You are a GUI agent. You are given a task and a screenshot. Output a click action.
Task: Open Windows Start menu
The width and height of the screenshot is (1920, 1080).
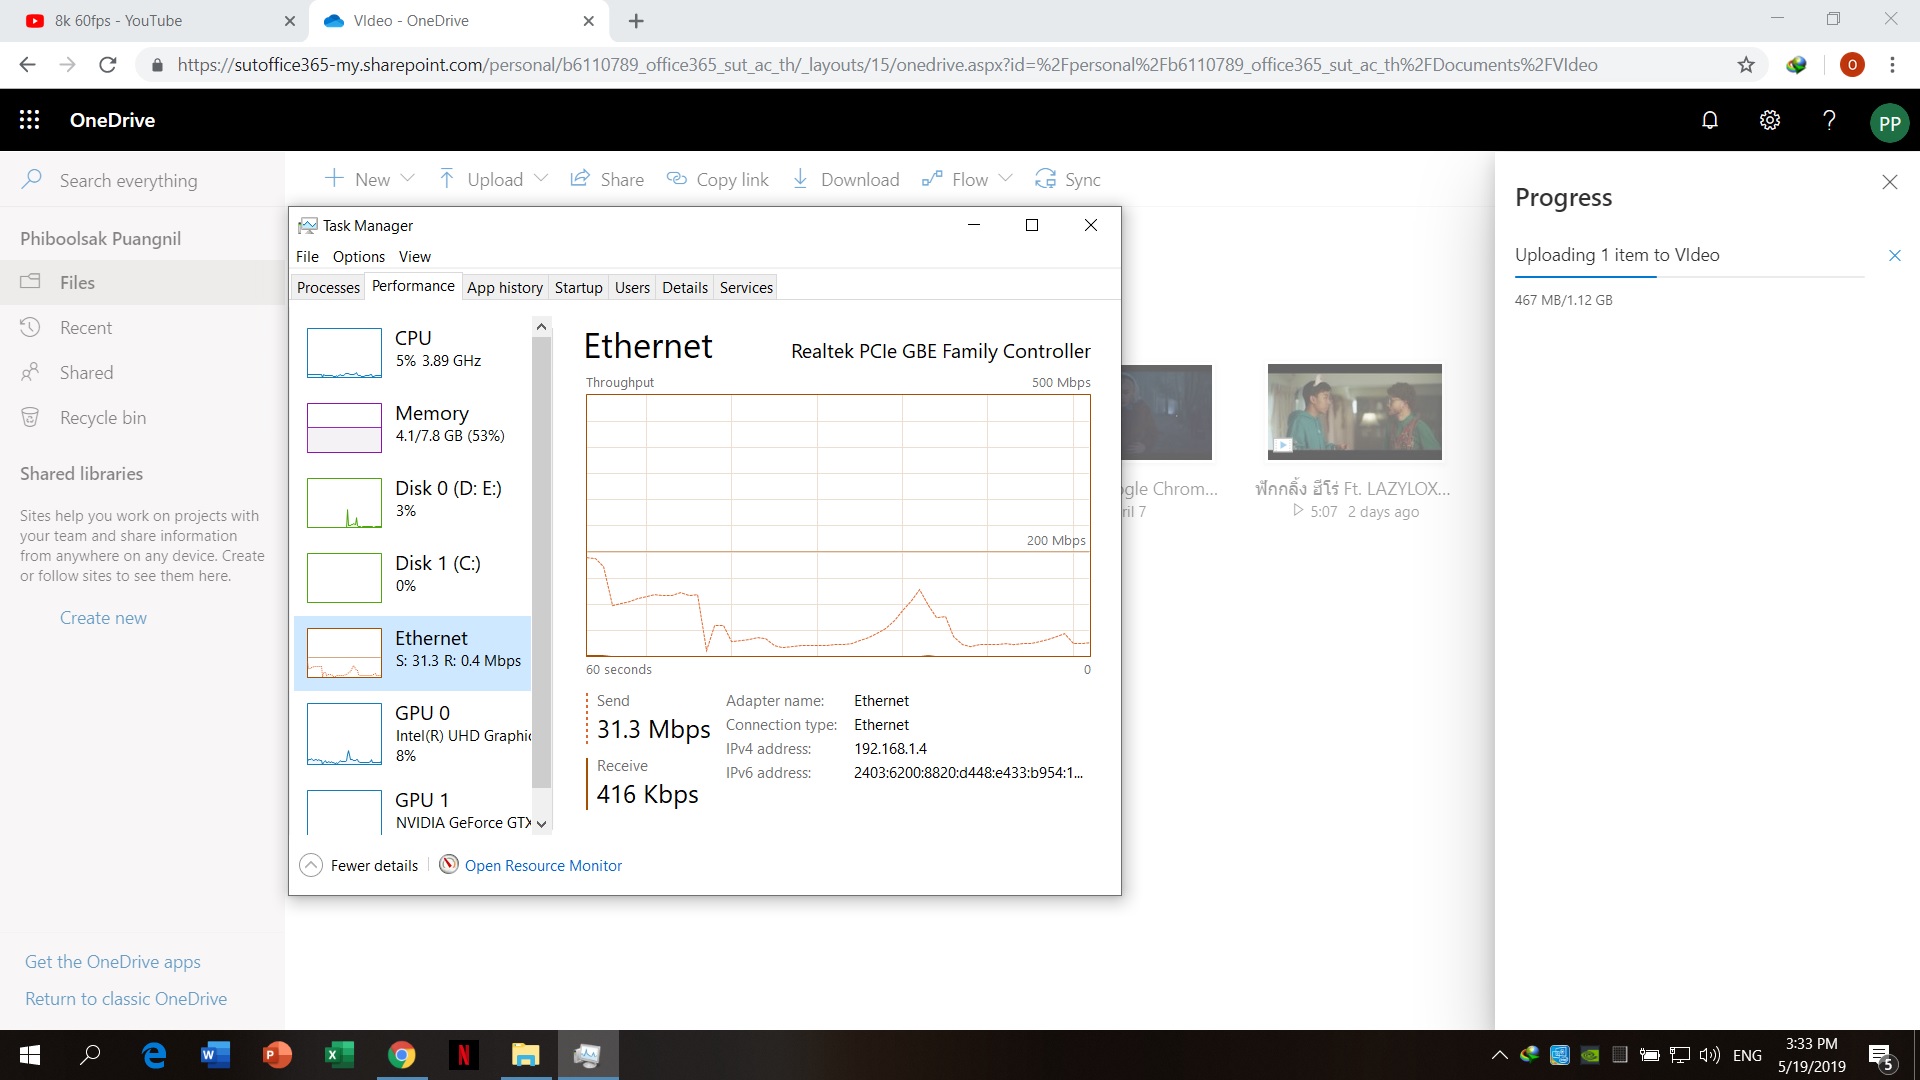click(30, 1055)
